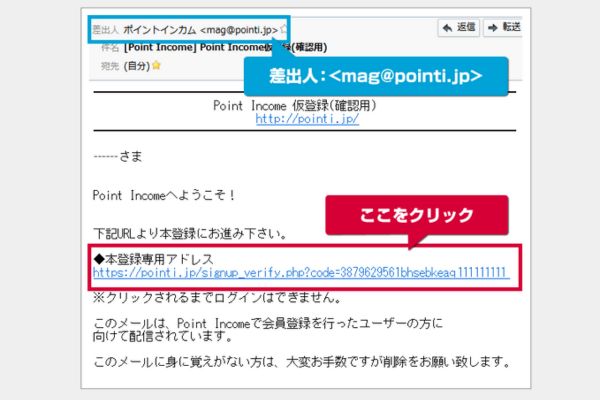Click the text 下記URLより本登録にお進み下さい。
600x400 pixels.
point(190,233)
